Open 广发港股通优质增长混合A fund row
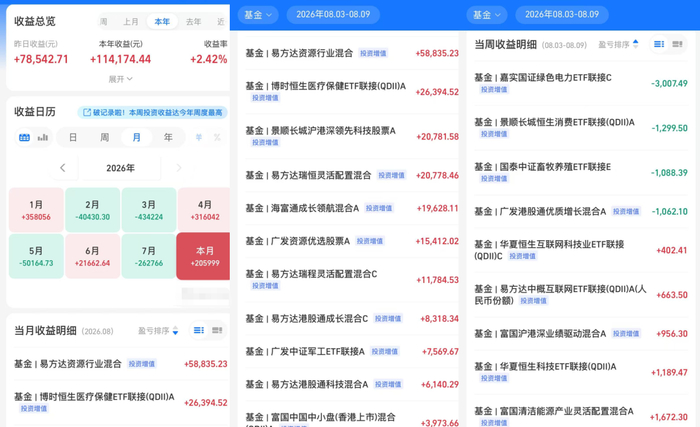This screenshot has height=427, width=700. click(581, 211)
